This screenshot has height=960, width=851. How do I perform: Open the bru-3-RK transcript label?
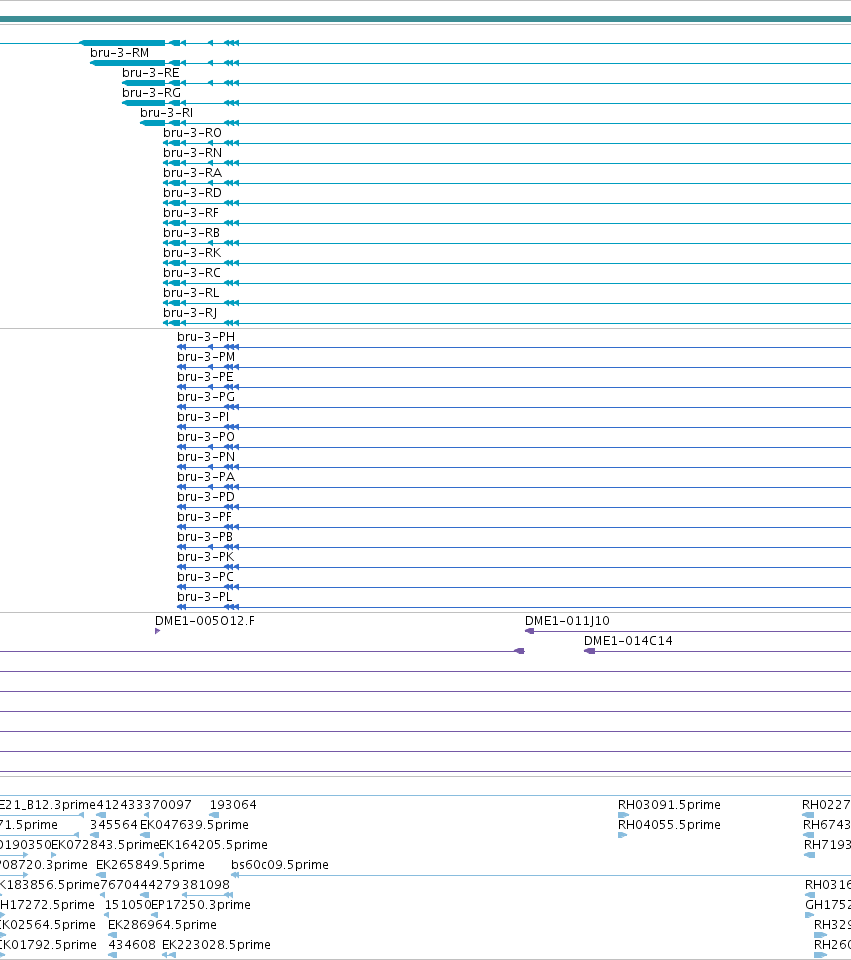[x=192, y=253]
